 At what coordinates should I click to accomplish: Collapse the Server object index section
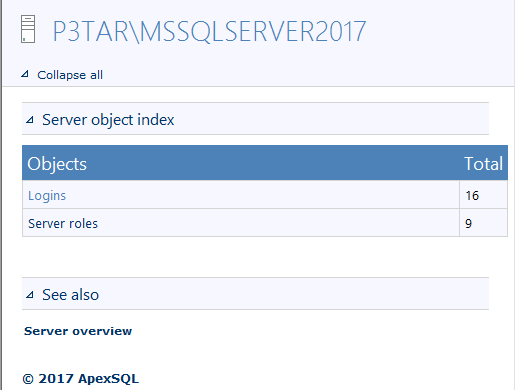pyautogui.click(x=30, y=120)
